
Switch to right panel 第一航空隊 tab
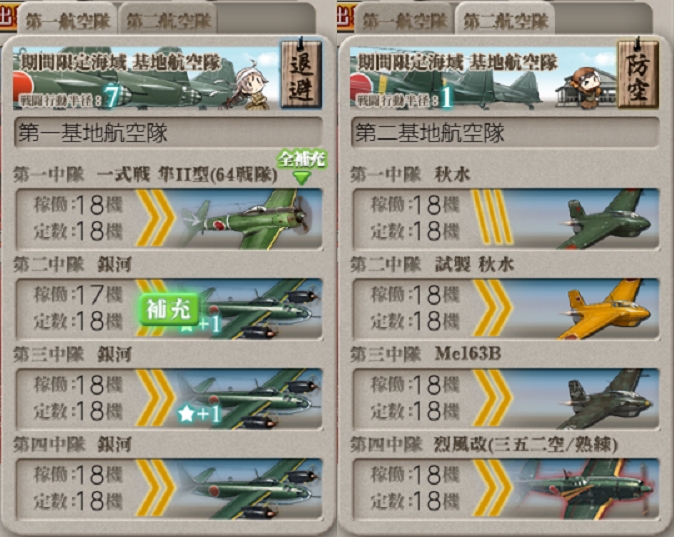pos(404,20)
